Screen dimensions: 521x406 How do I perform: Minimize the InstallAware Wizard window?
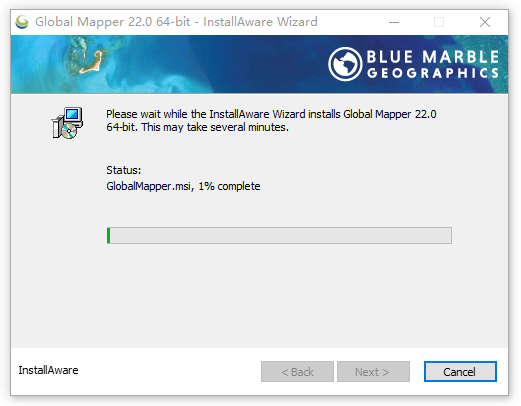coord(394,22)
